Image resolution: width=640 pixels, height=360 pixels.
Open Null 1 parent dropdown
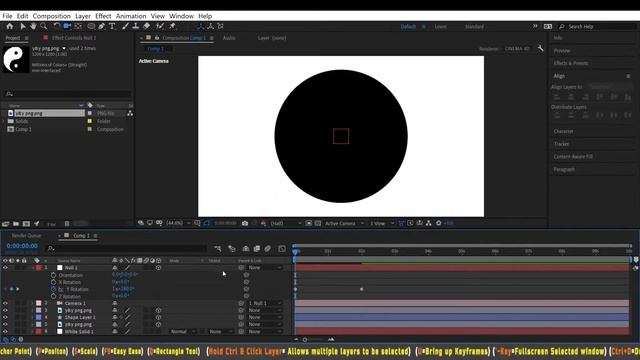pyautogui.click(x=264, y=268)
